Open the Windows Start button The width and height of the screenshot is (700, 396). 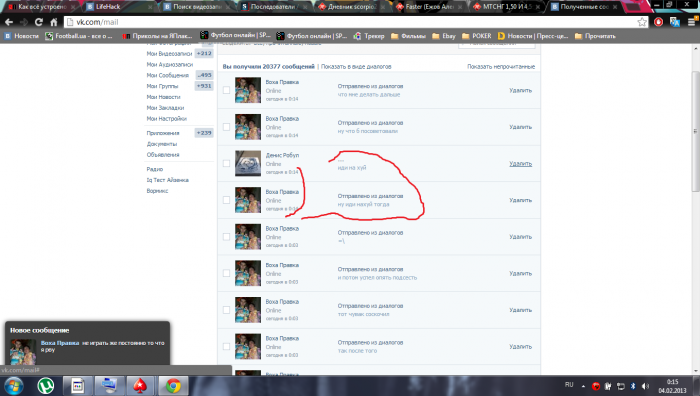point(13,385)
